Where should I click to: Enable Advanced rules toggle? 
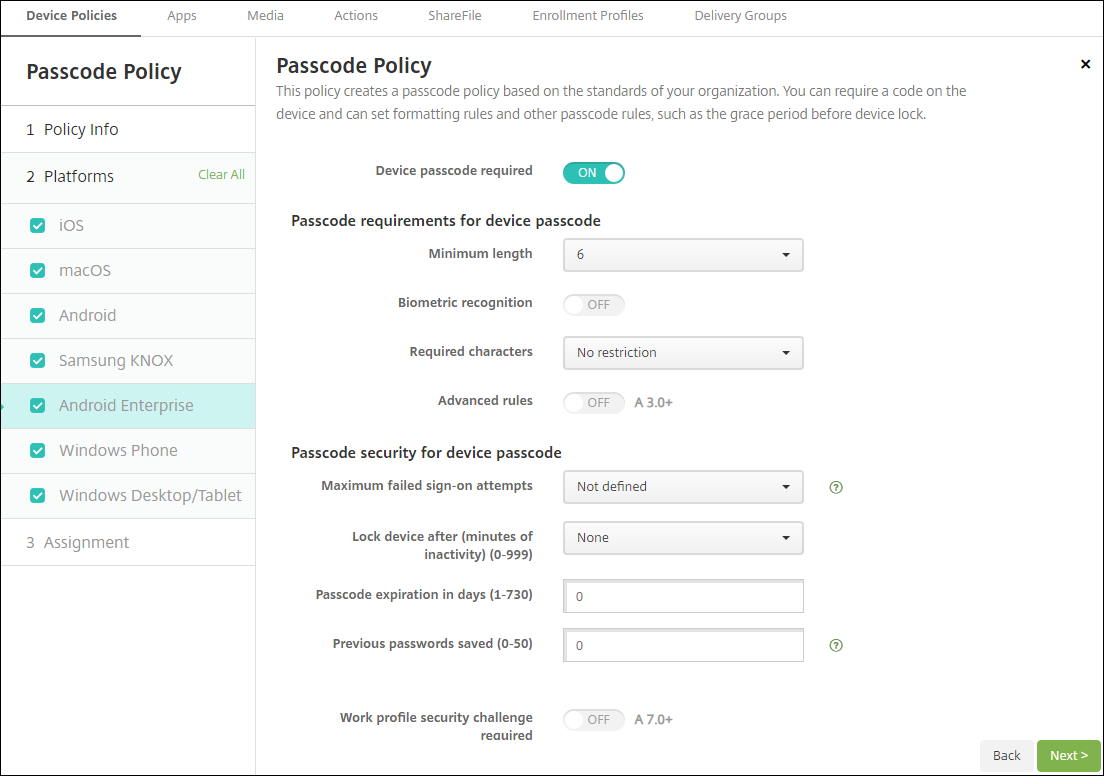pos(594,403)
